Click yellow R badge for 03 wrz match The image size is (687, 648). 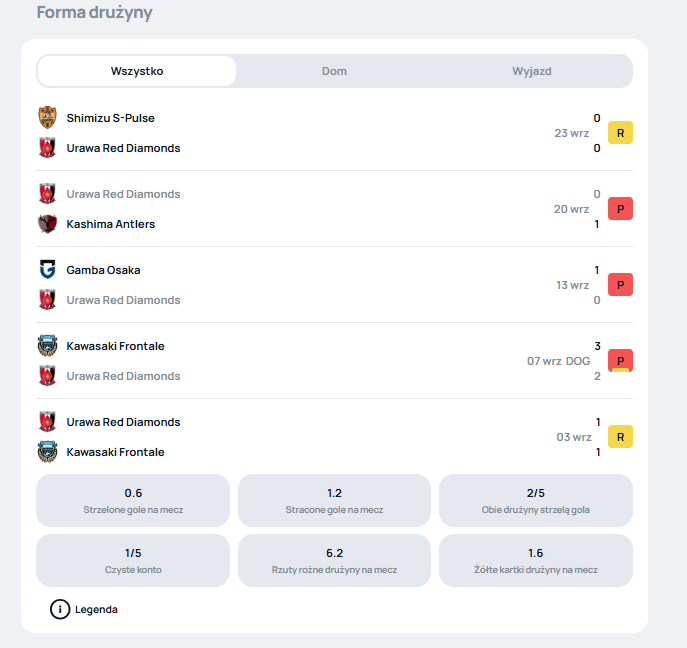(x=620, y=437)
